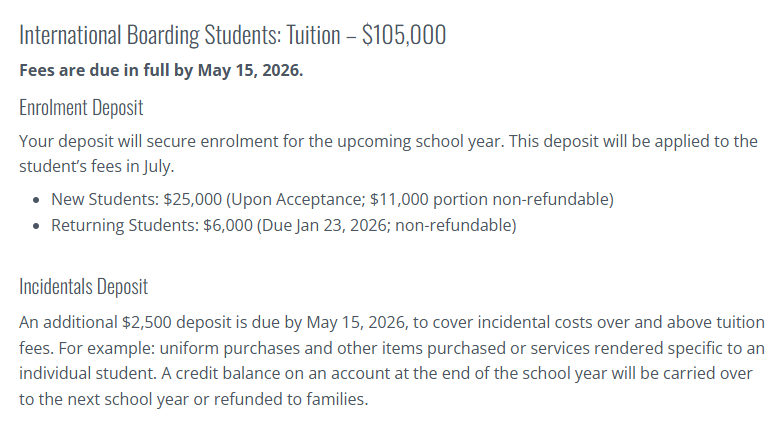Click the Returning Students $6,000 bullet item
780x431 pixels.
(x=284, y=225)
